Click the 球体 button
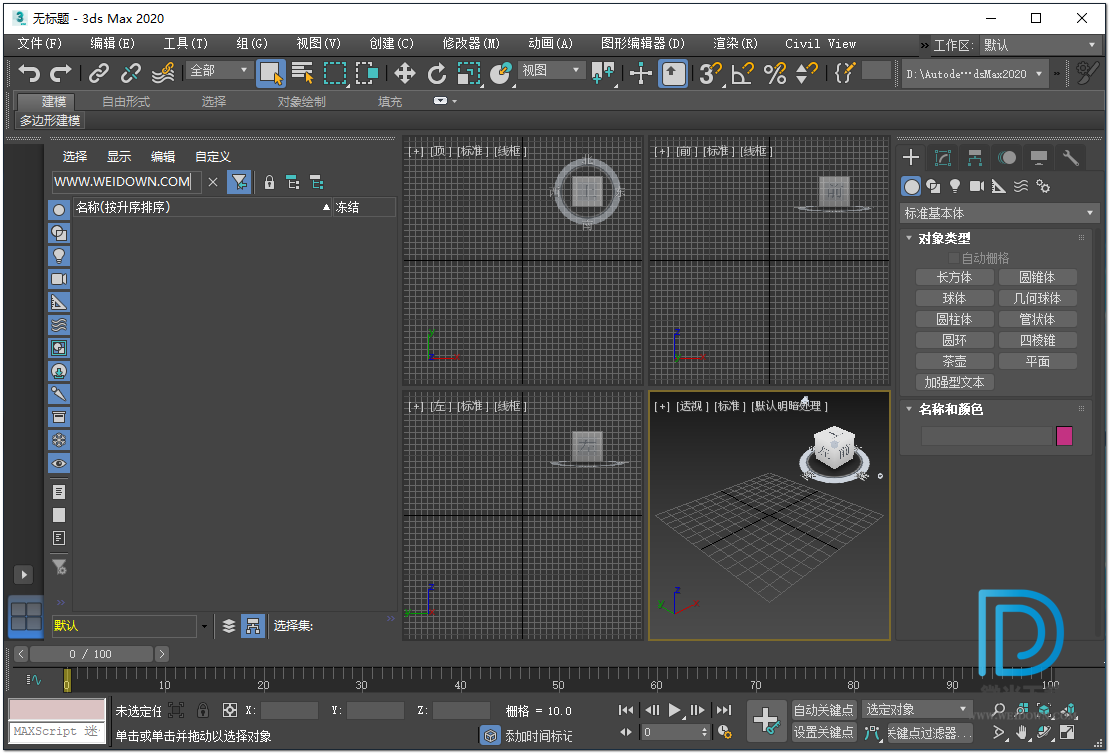The image size is (1110, 754). point(954,299)
